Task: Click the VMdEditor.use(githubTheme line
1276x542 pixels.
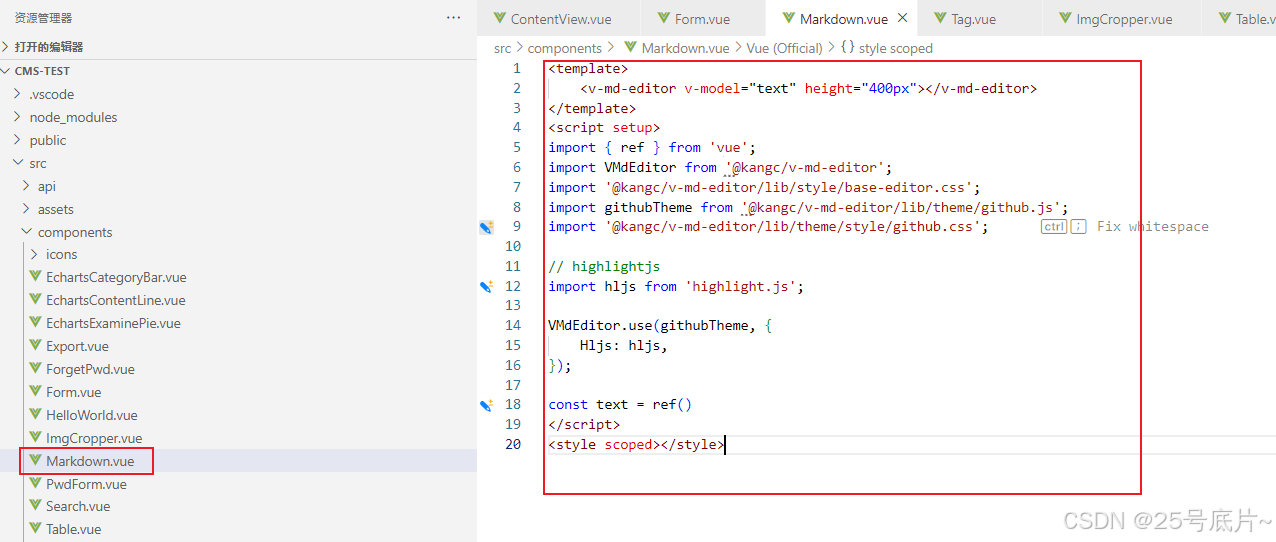Action: (660, 325)
